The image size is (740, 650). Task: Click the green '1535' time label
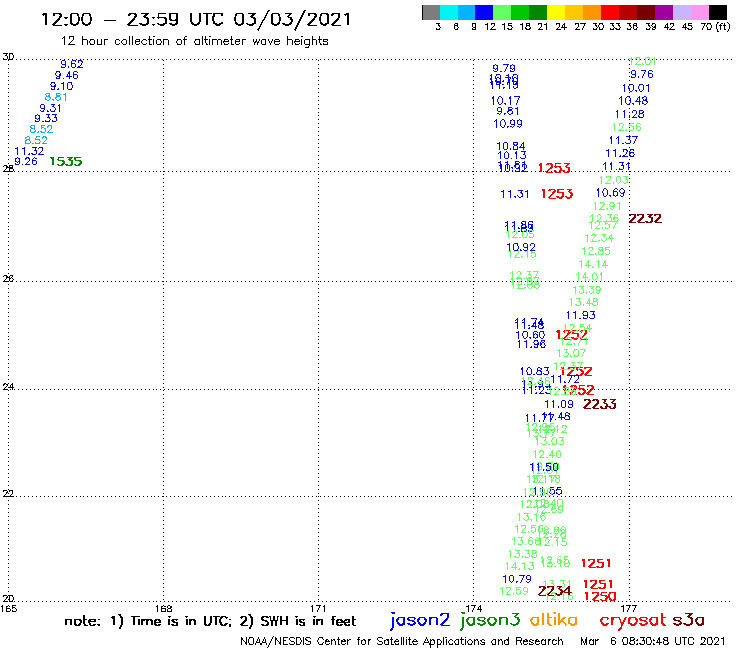click(x=66, y=161)
